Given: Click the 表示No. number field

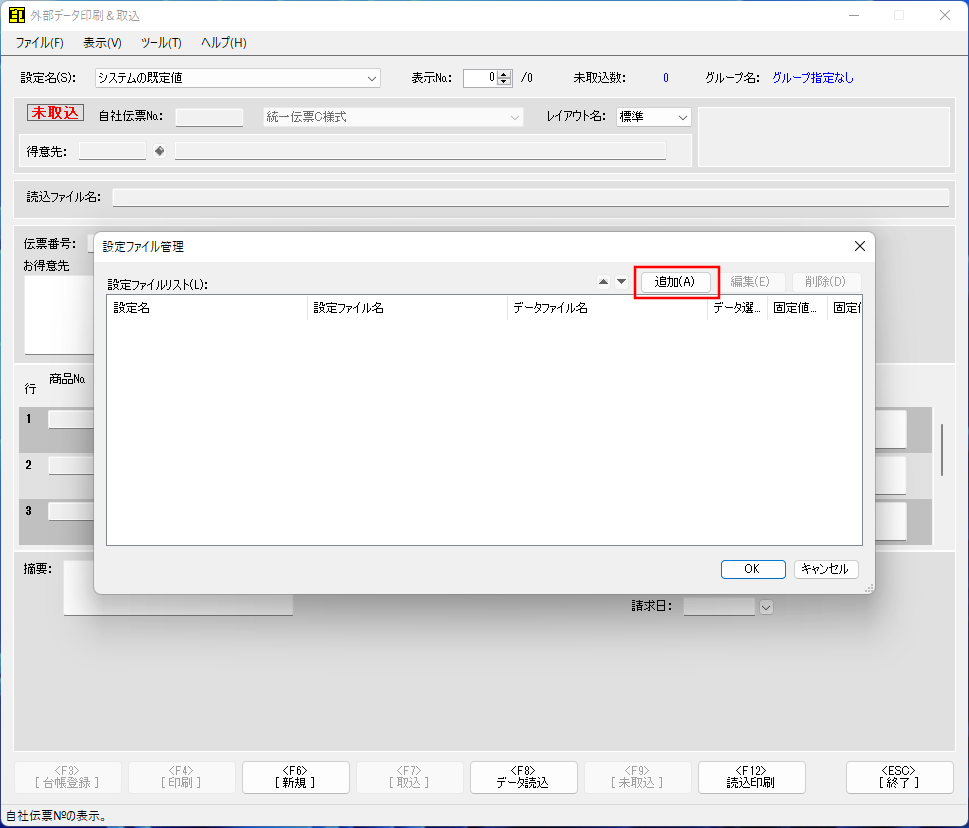Looking at the screenshot, I should [x=481, y=78].
